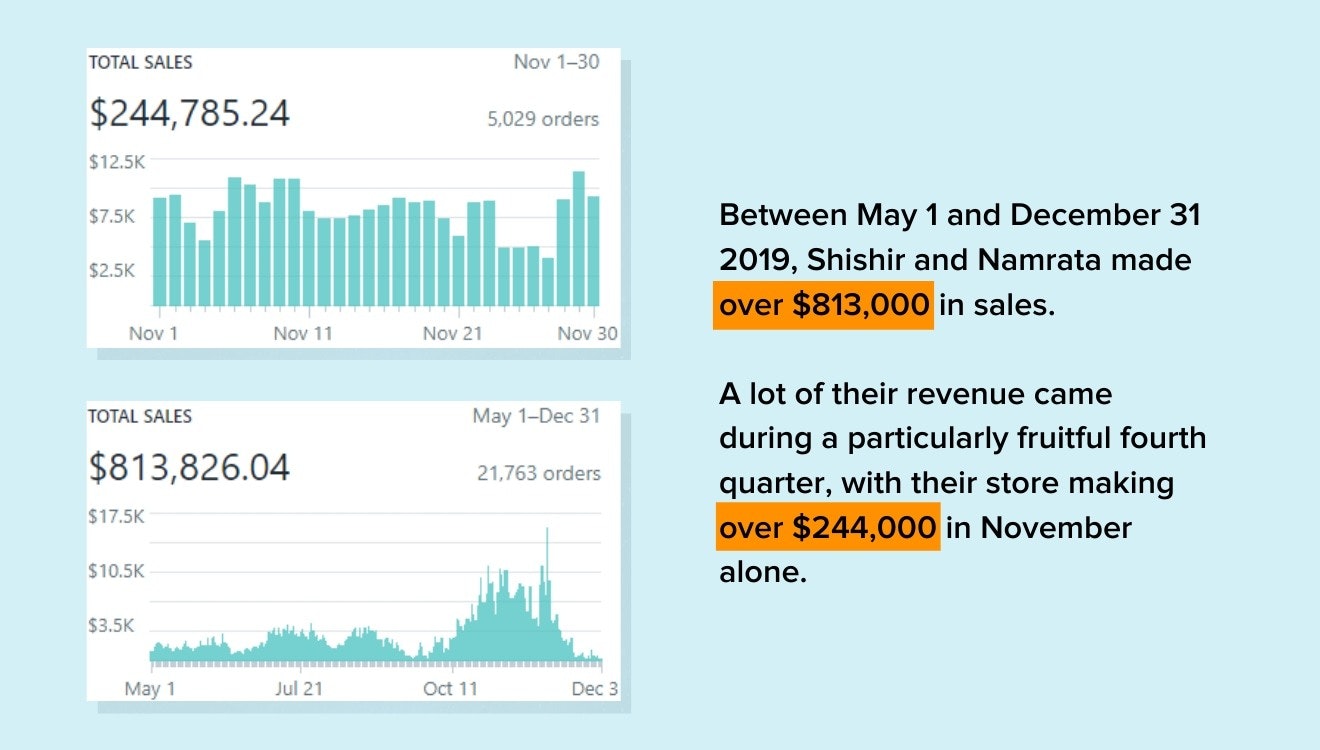Select the Nov 11 axis label

303,333
